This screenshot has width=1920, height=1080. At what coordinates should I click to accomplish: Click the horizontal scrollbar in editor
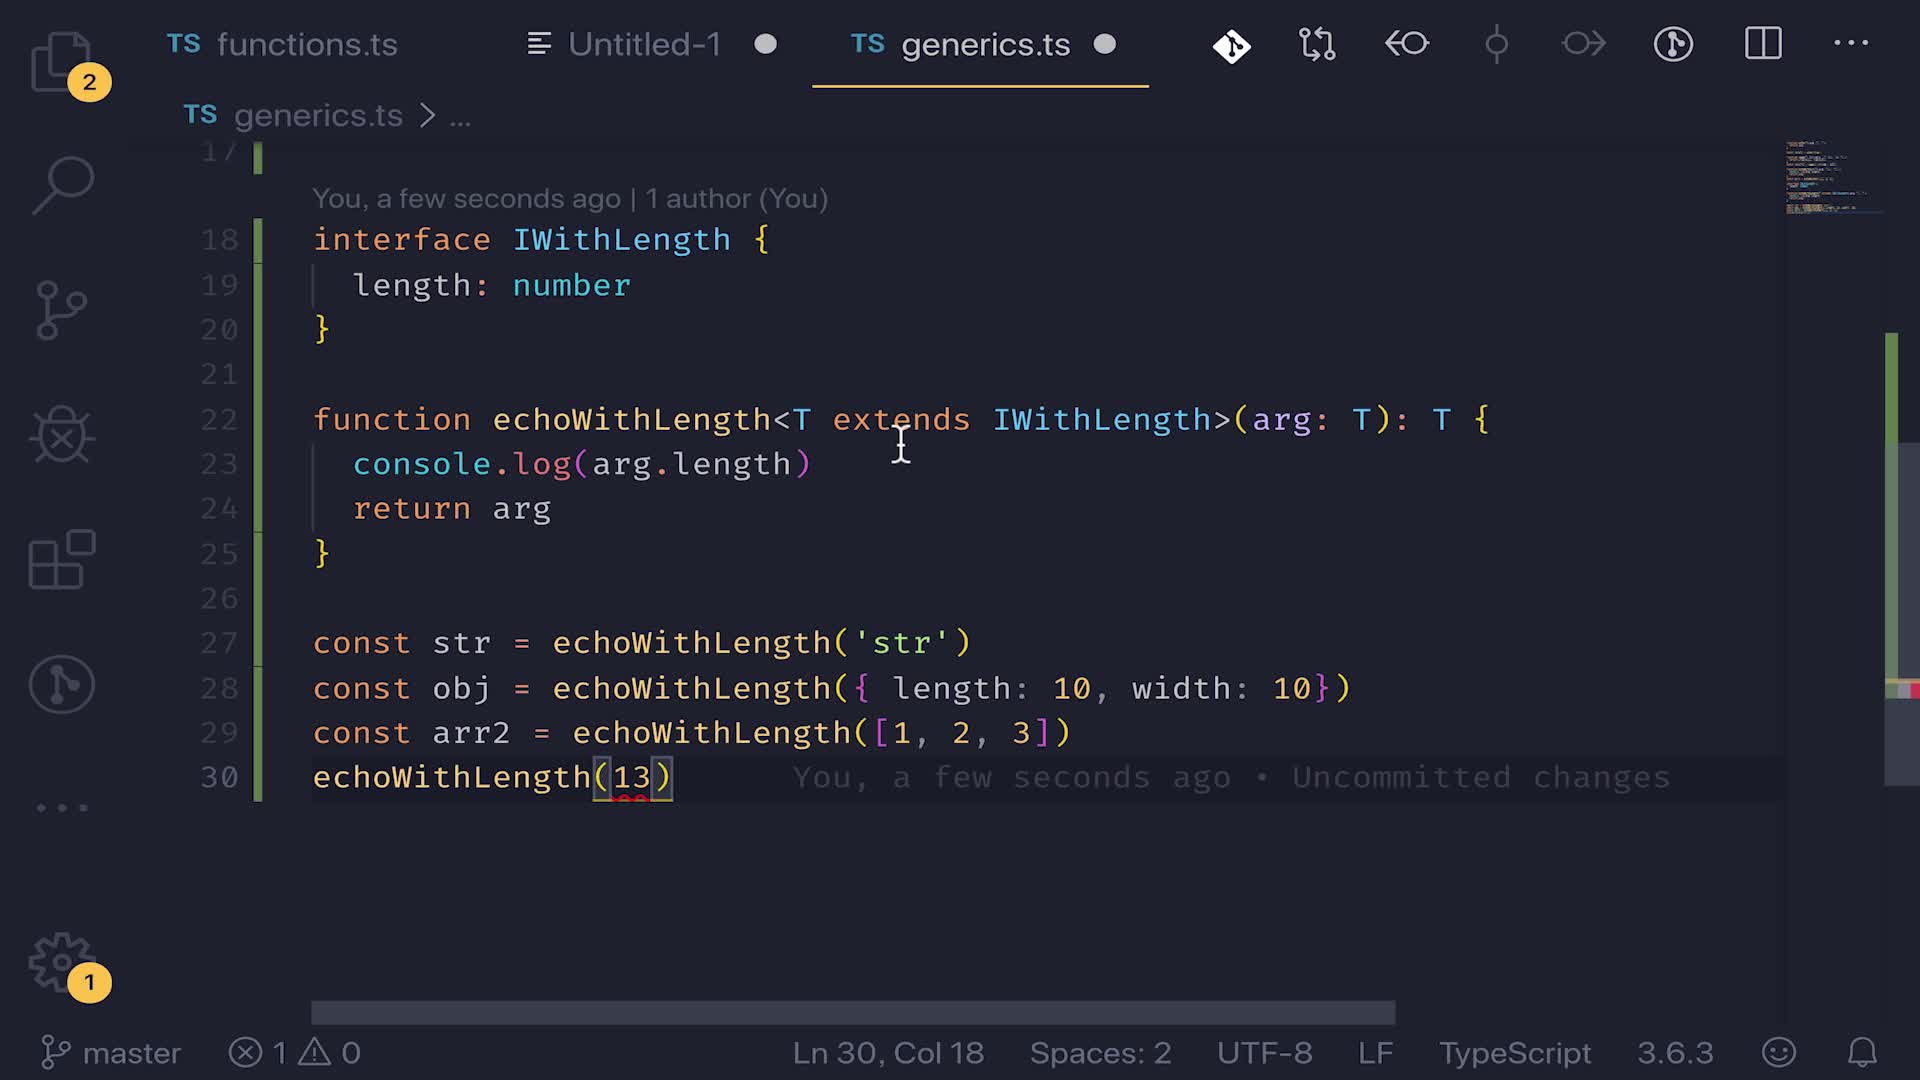852,1013
